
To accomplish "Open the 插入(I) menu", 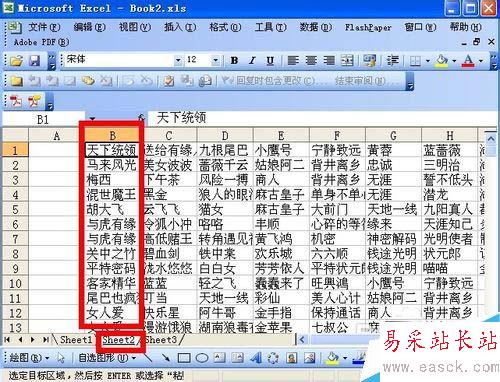I will click(180, 27).
